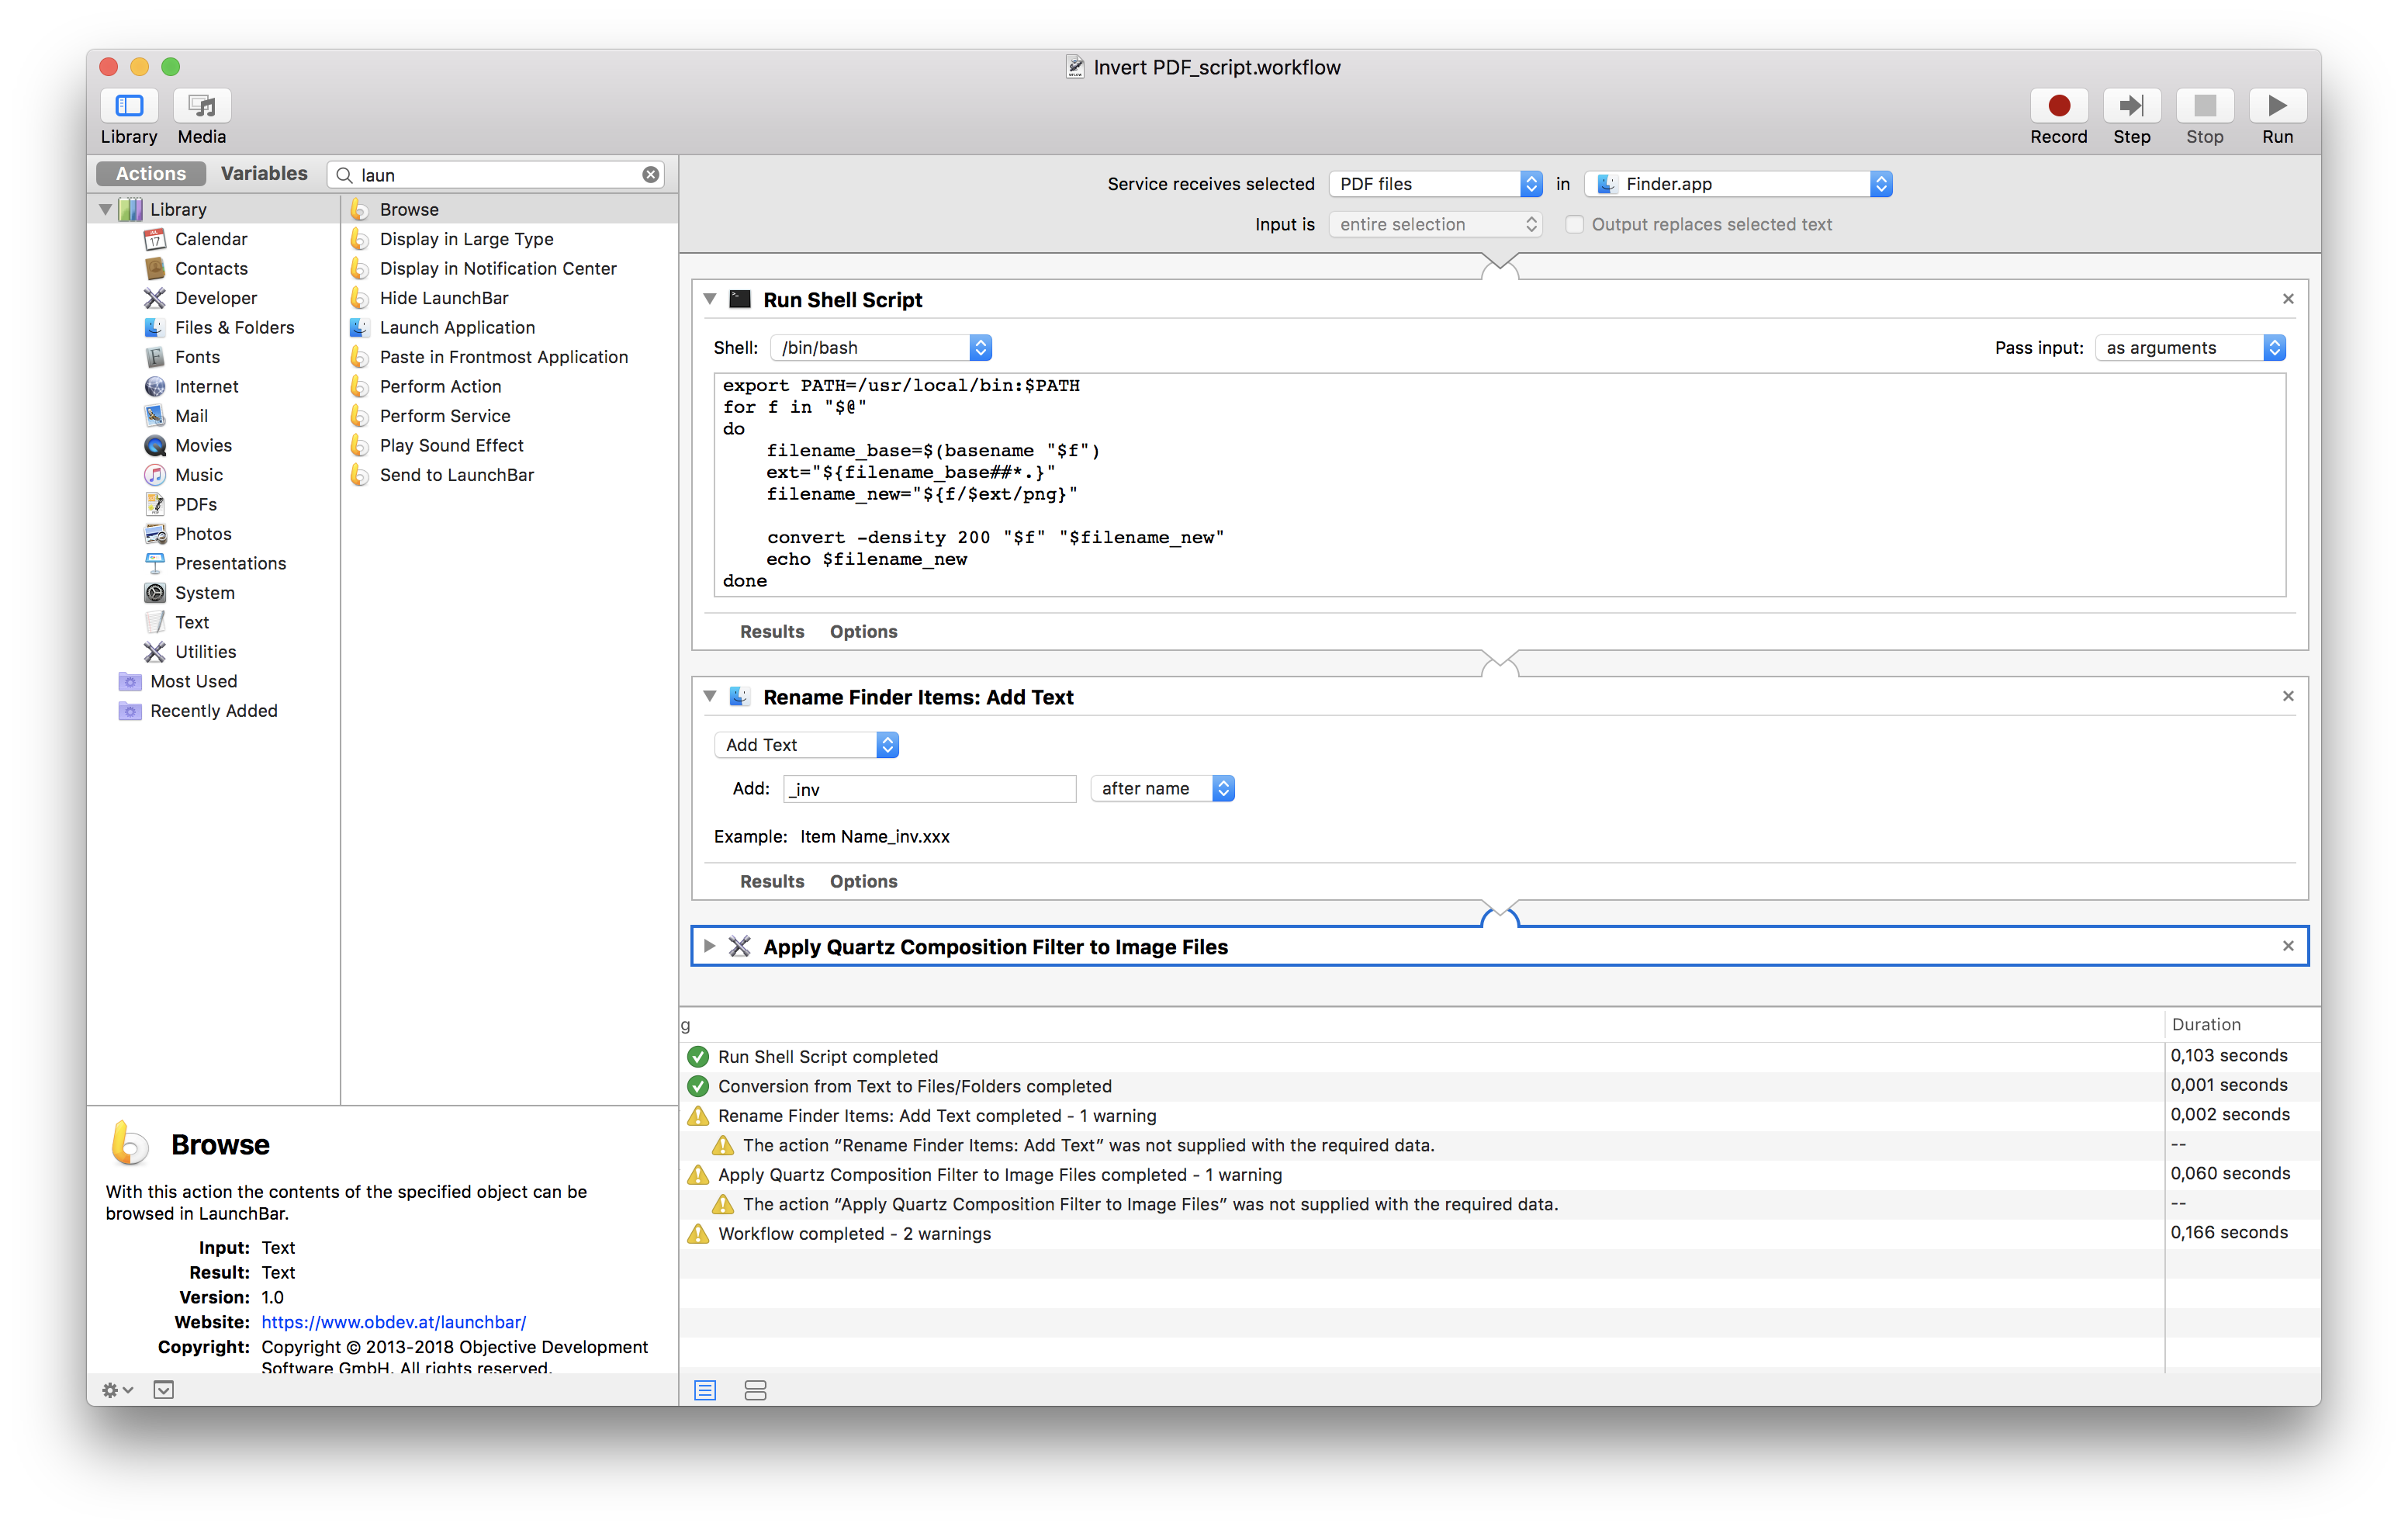Click inside the shell script text area
This screenshot has height=1530, width=2408.
tap(1499, 484)
